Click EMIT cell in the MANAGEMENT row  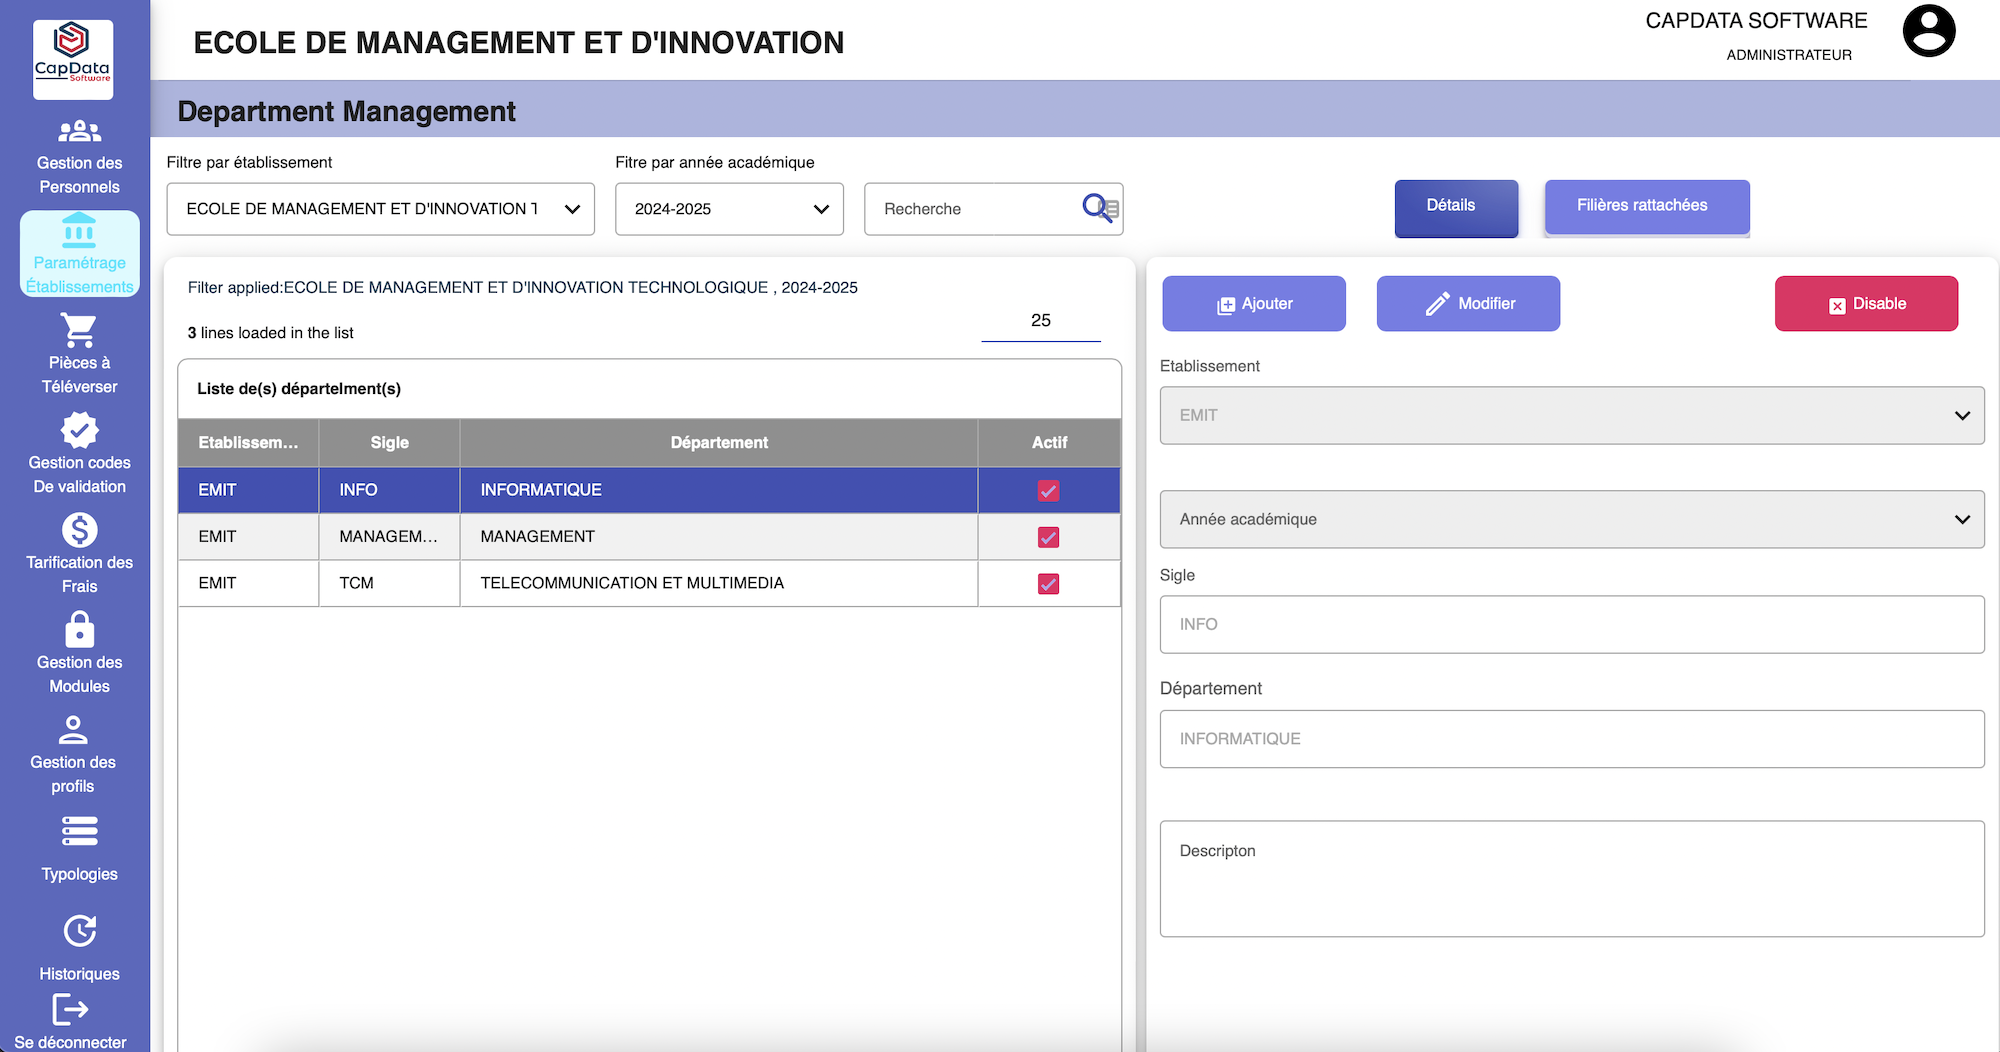pos(248,537)
